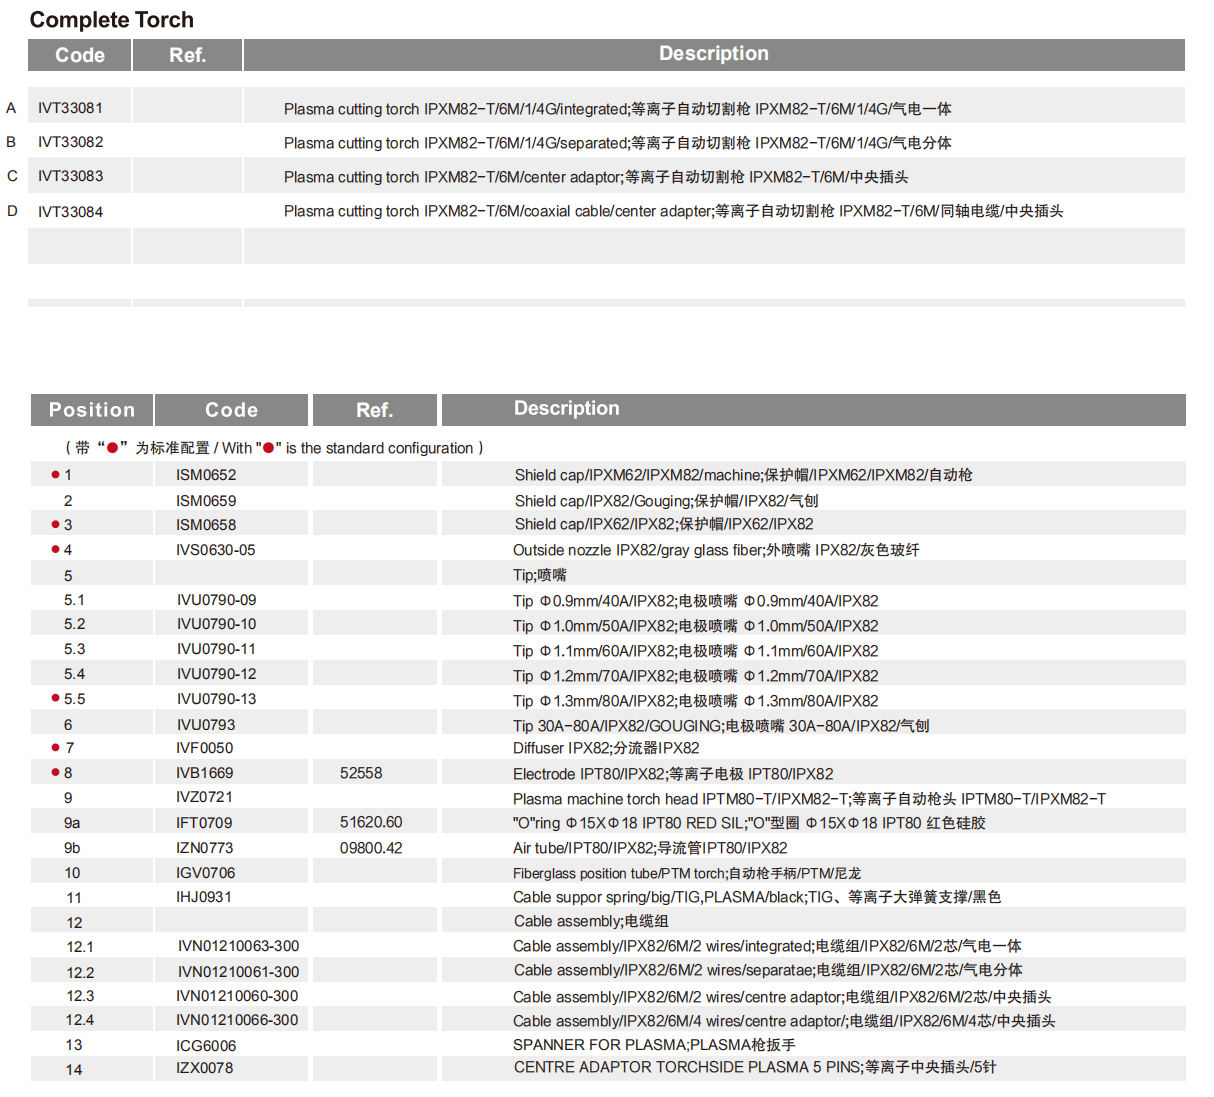Click part code IGV0706
Image resolution: width=1214 pixels, height=1097 pixels.
point(206,873)
